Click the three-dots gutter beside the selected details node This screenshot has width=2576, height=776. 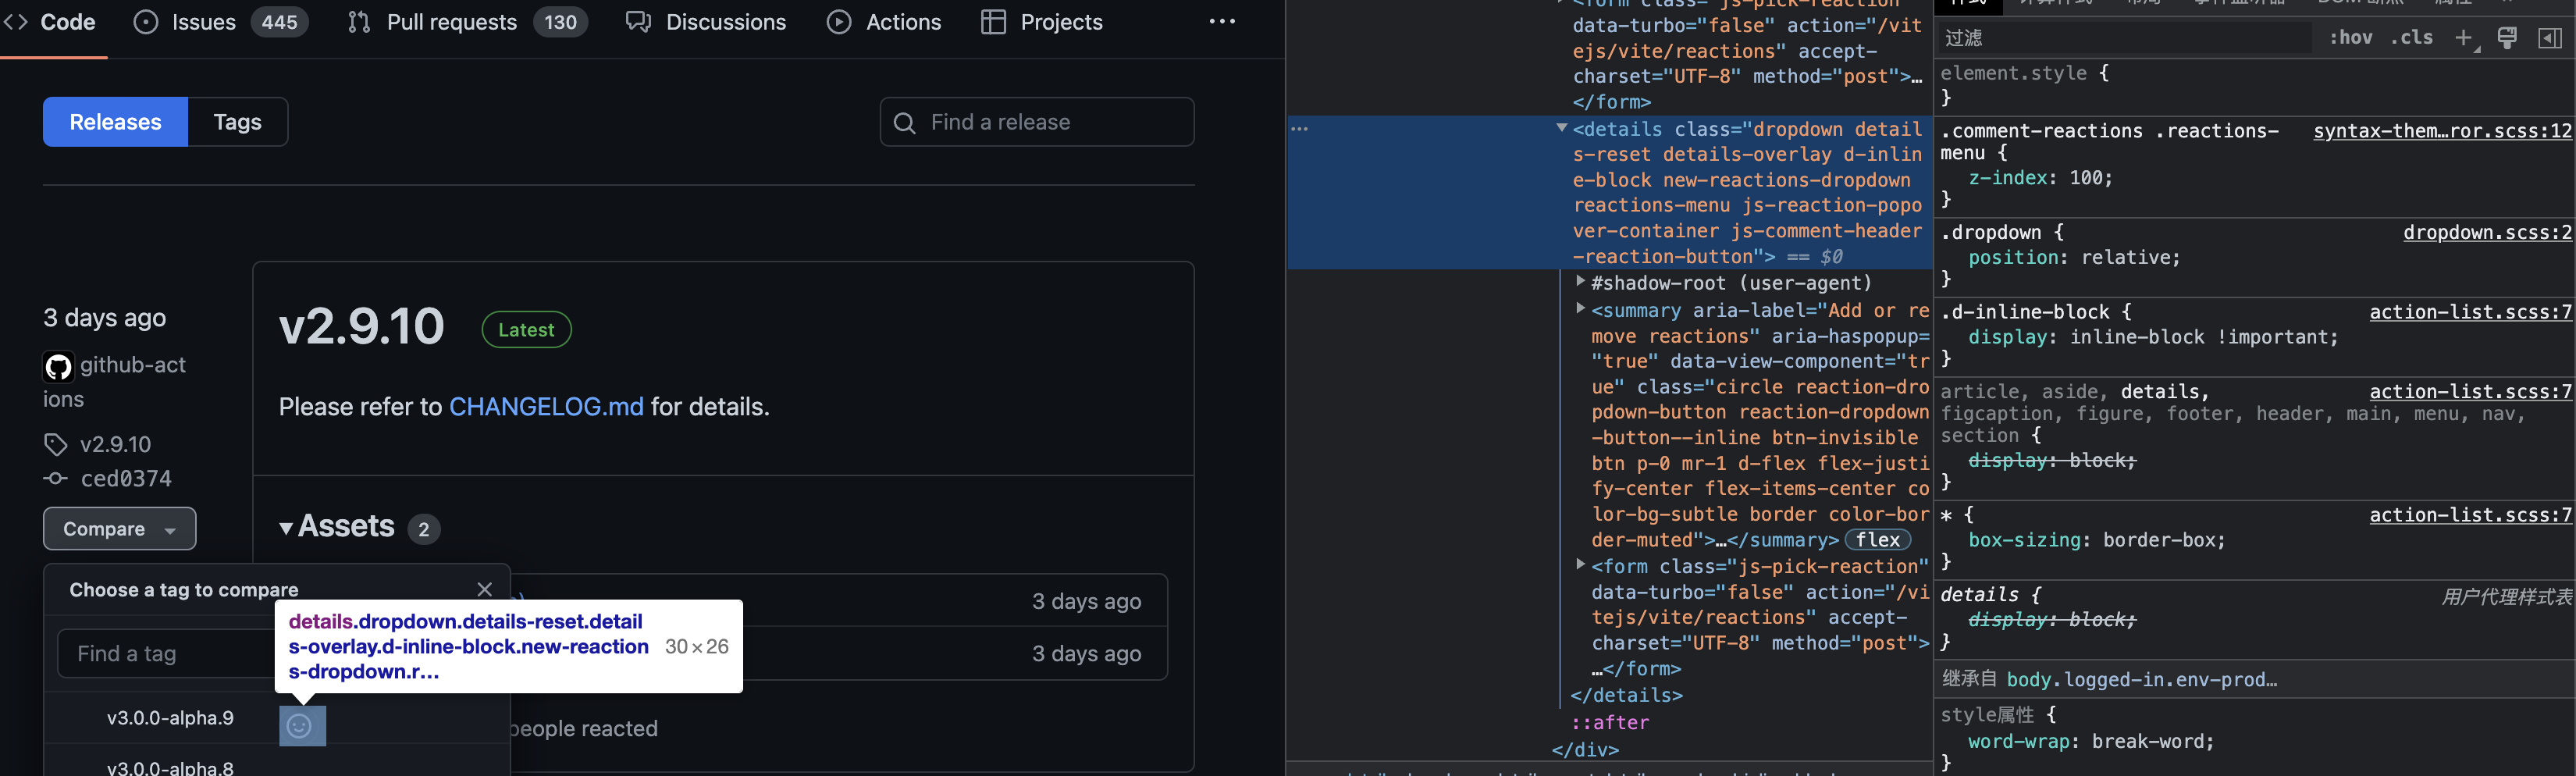coord(1299,130)
